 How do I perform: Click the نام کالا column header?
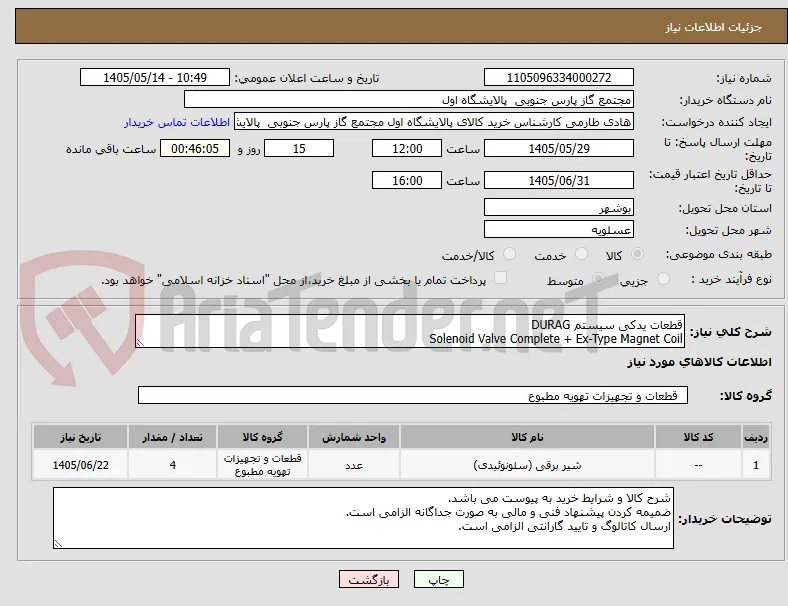click(527, 437)
